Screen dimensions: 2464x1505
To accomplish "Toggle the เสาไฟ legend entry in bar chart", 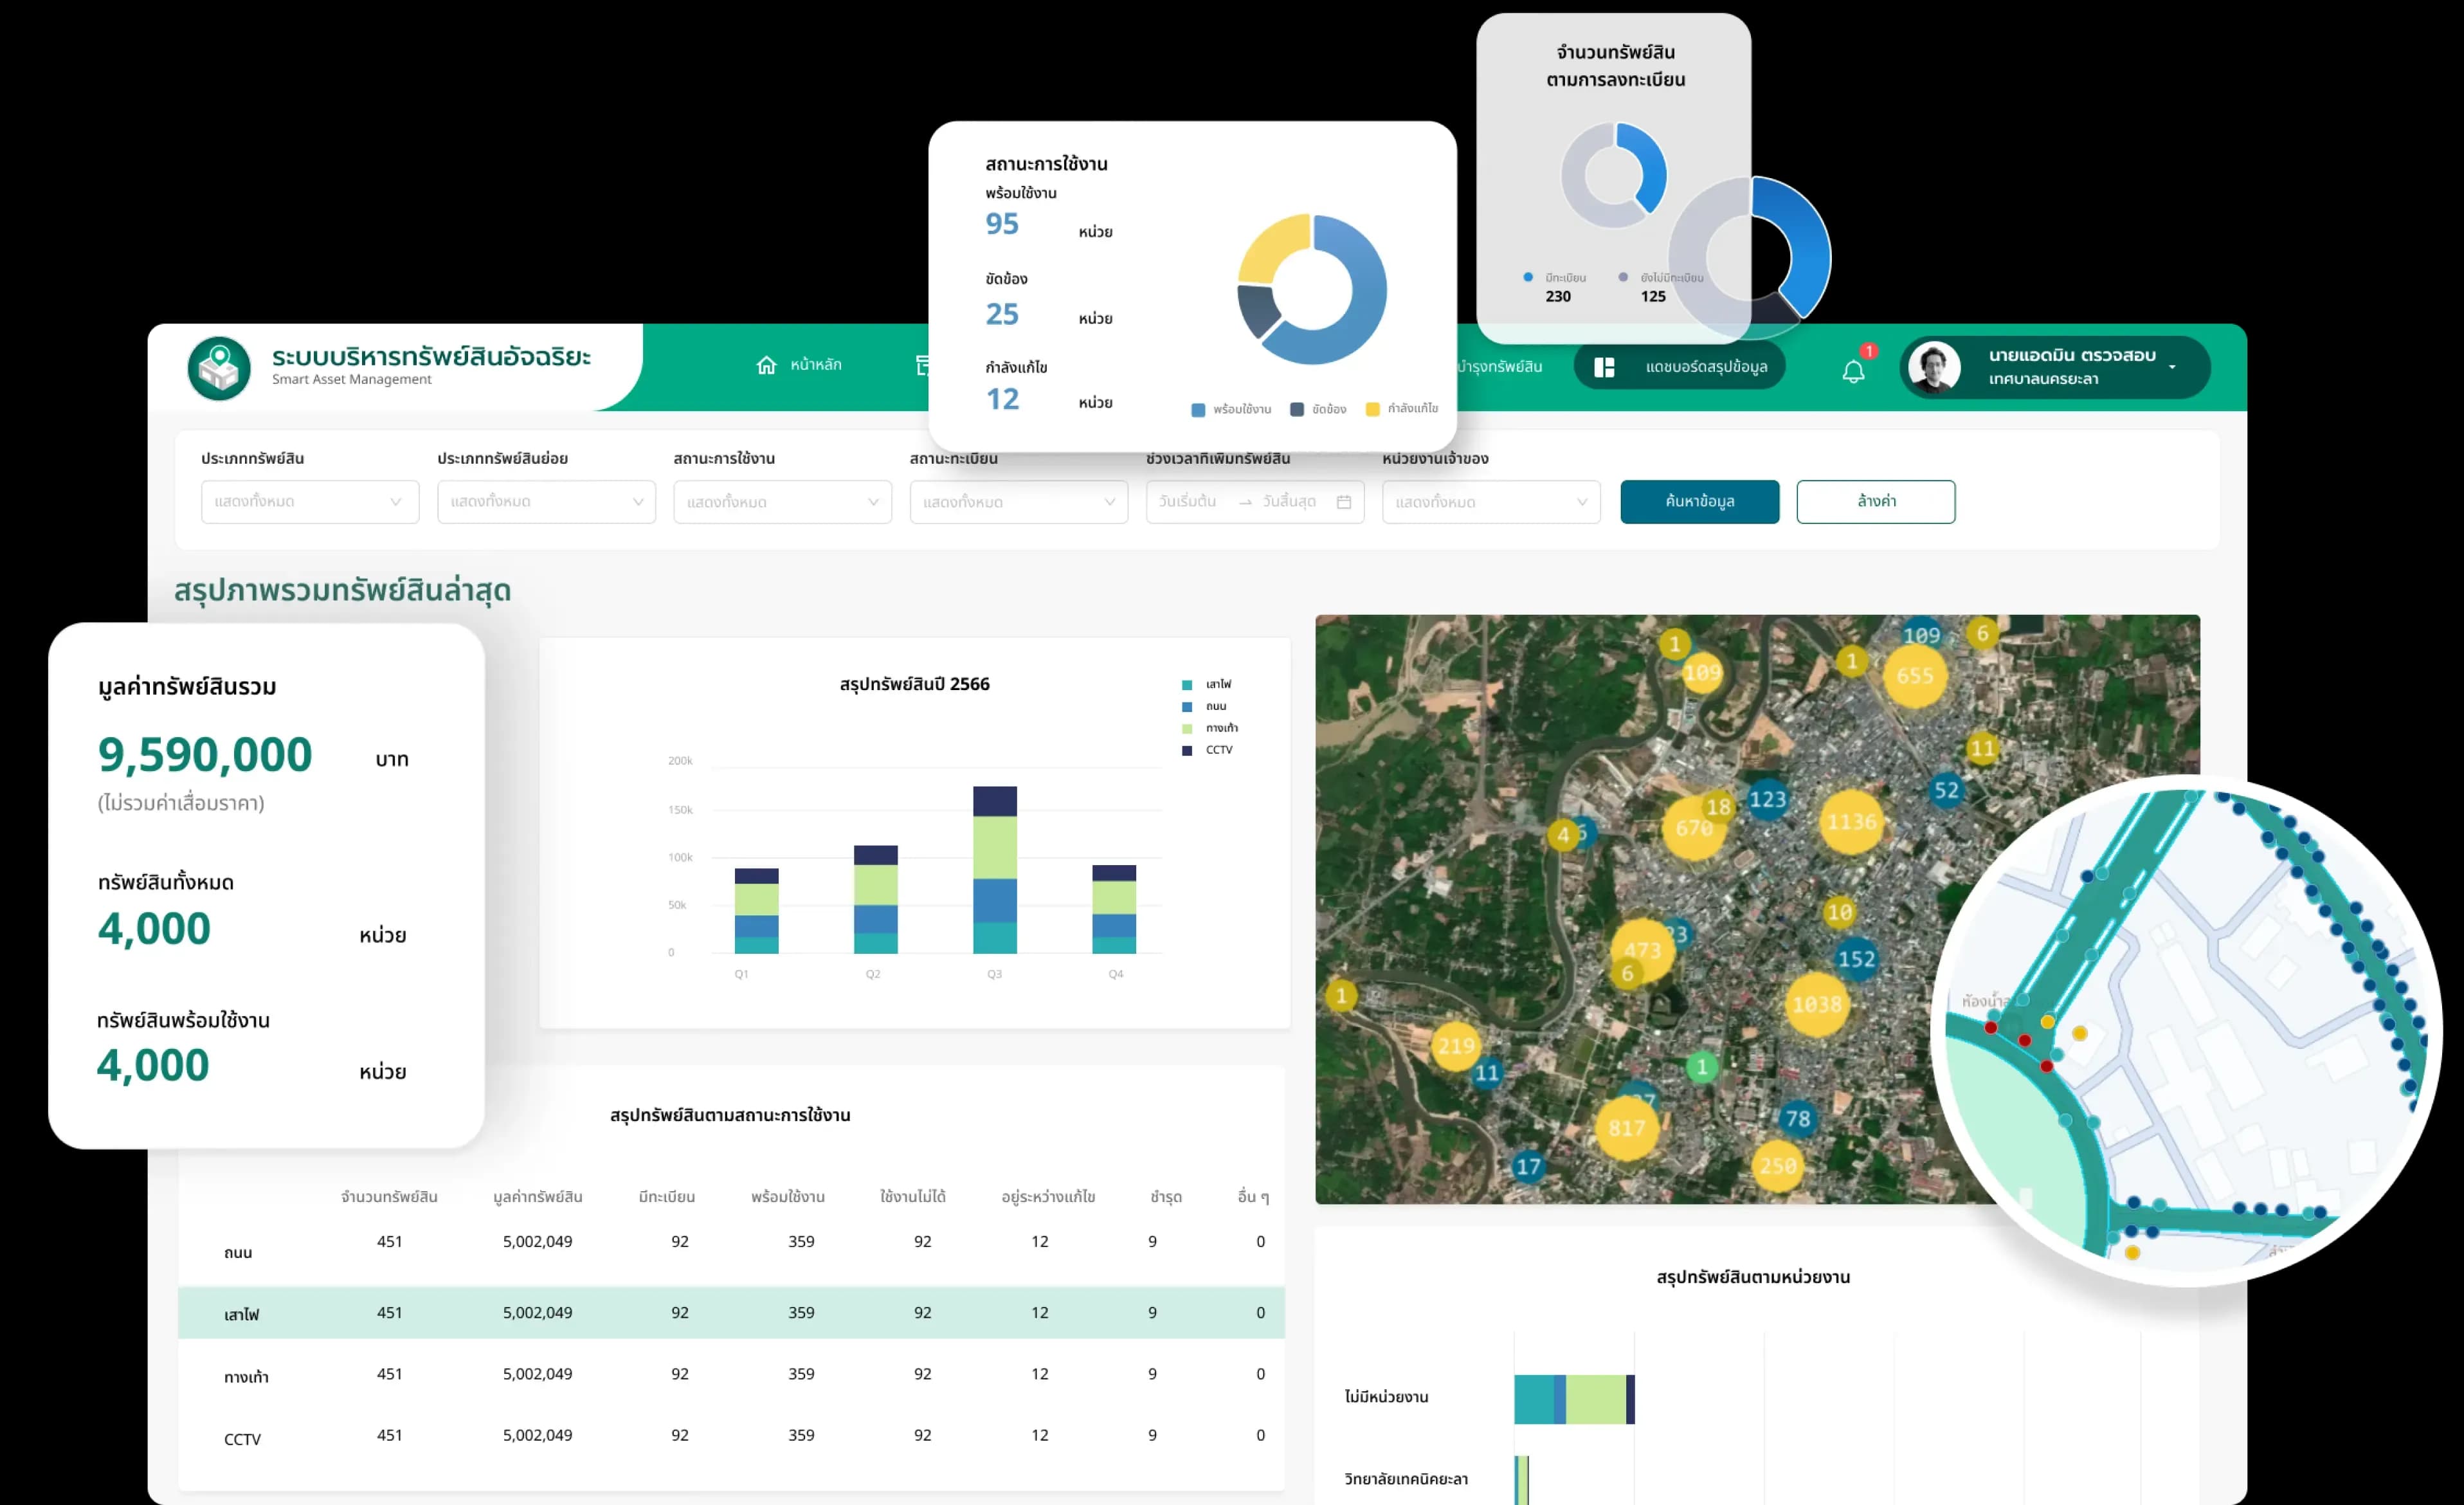I will [x=1207, y=685].
